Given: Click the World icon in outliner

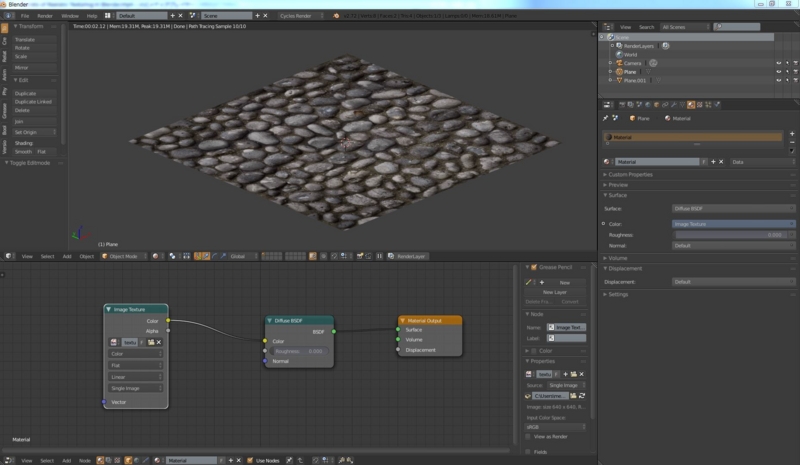Looking at the screenshot, I should click(x=619, y=55).
